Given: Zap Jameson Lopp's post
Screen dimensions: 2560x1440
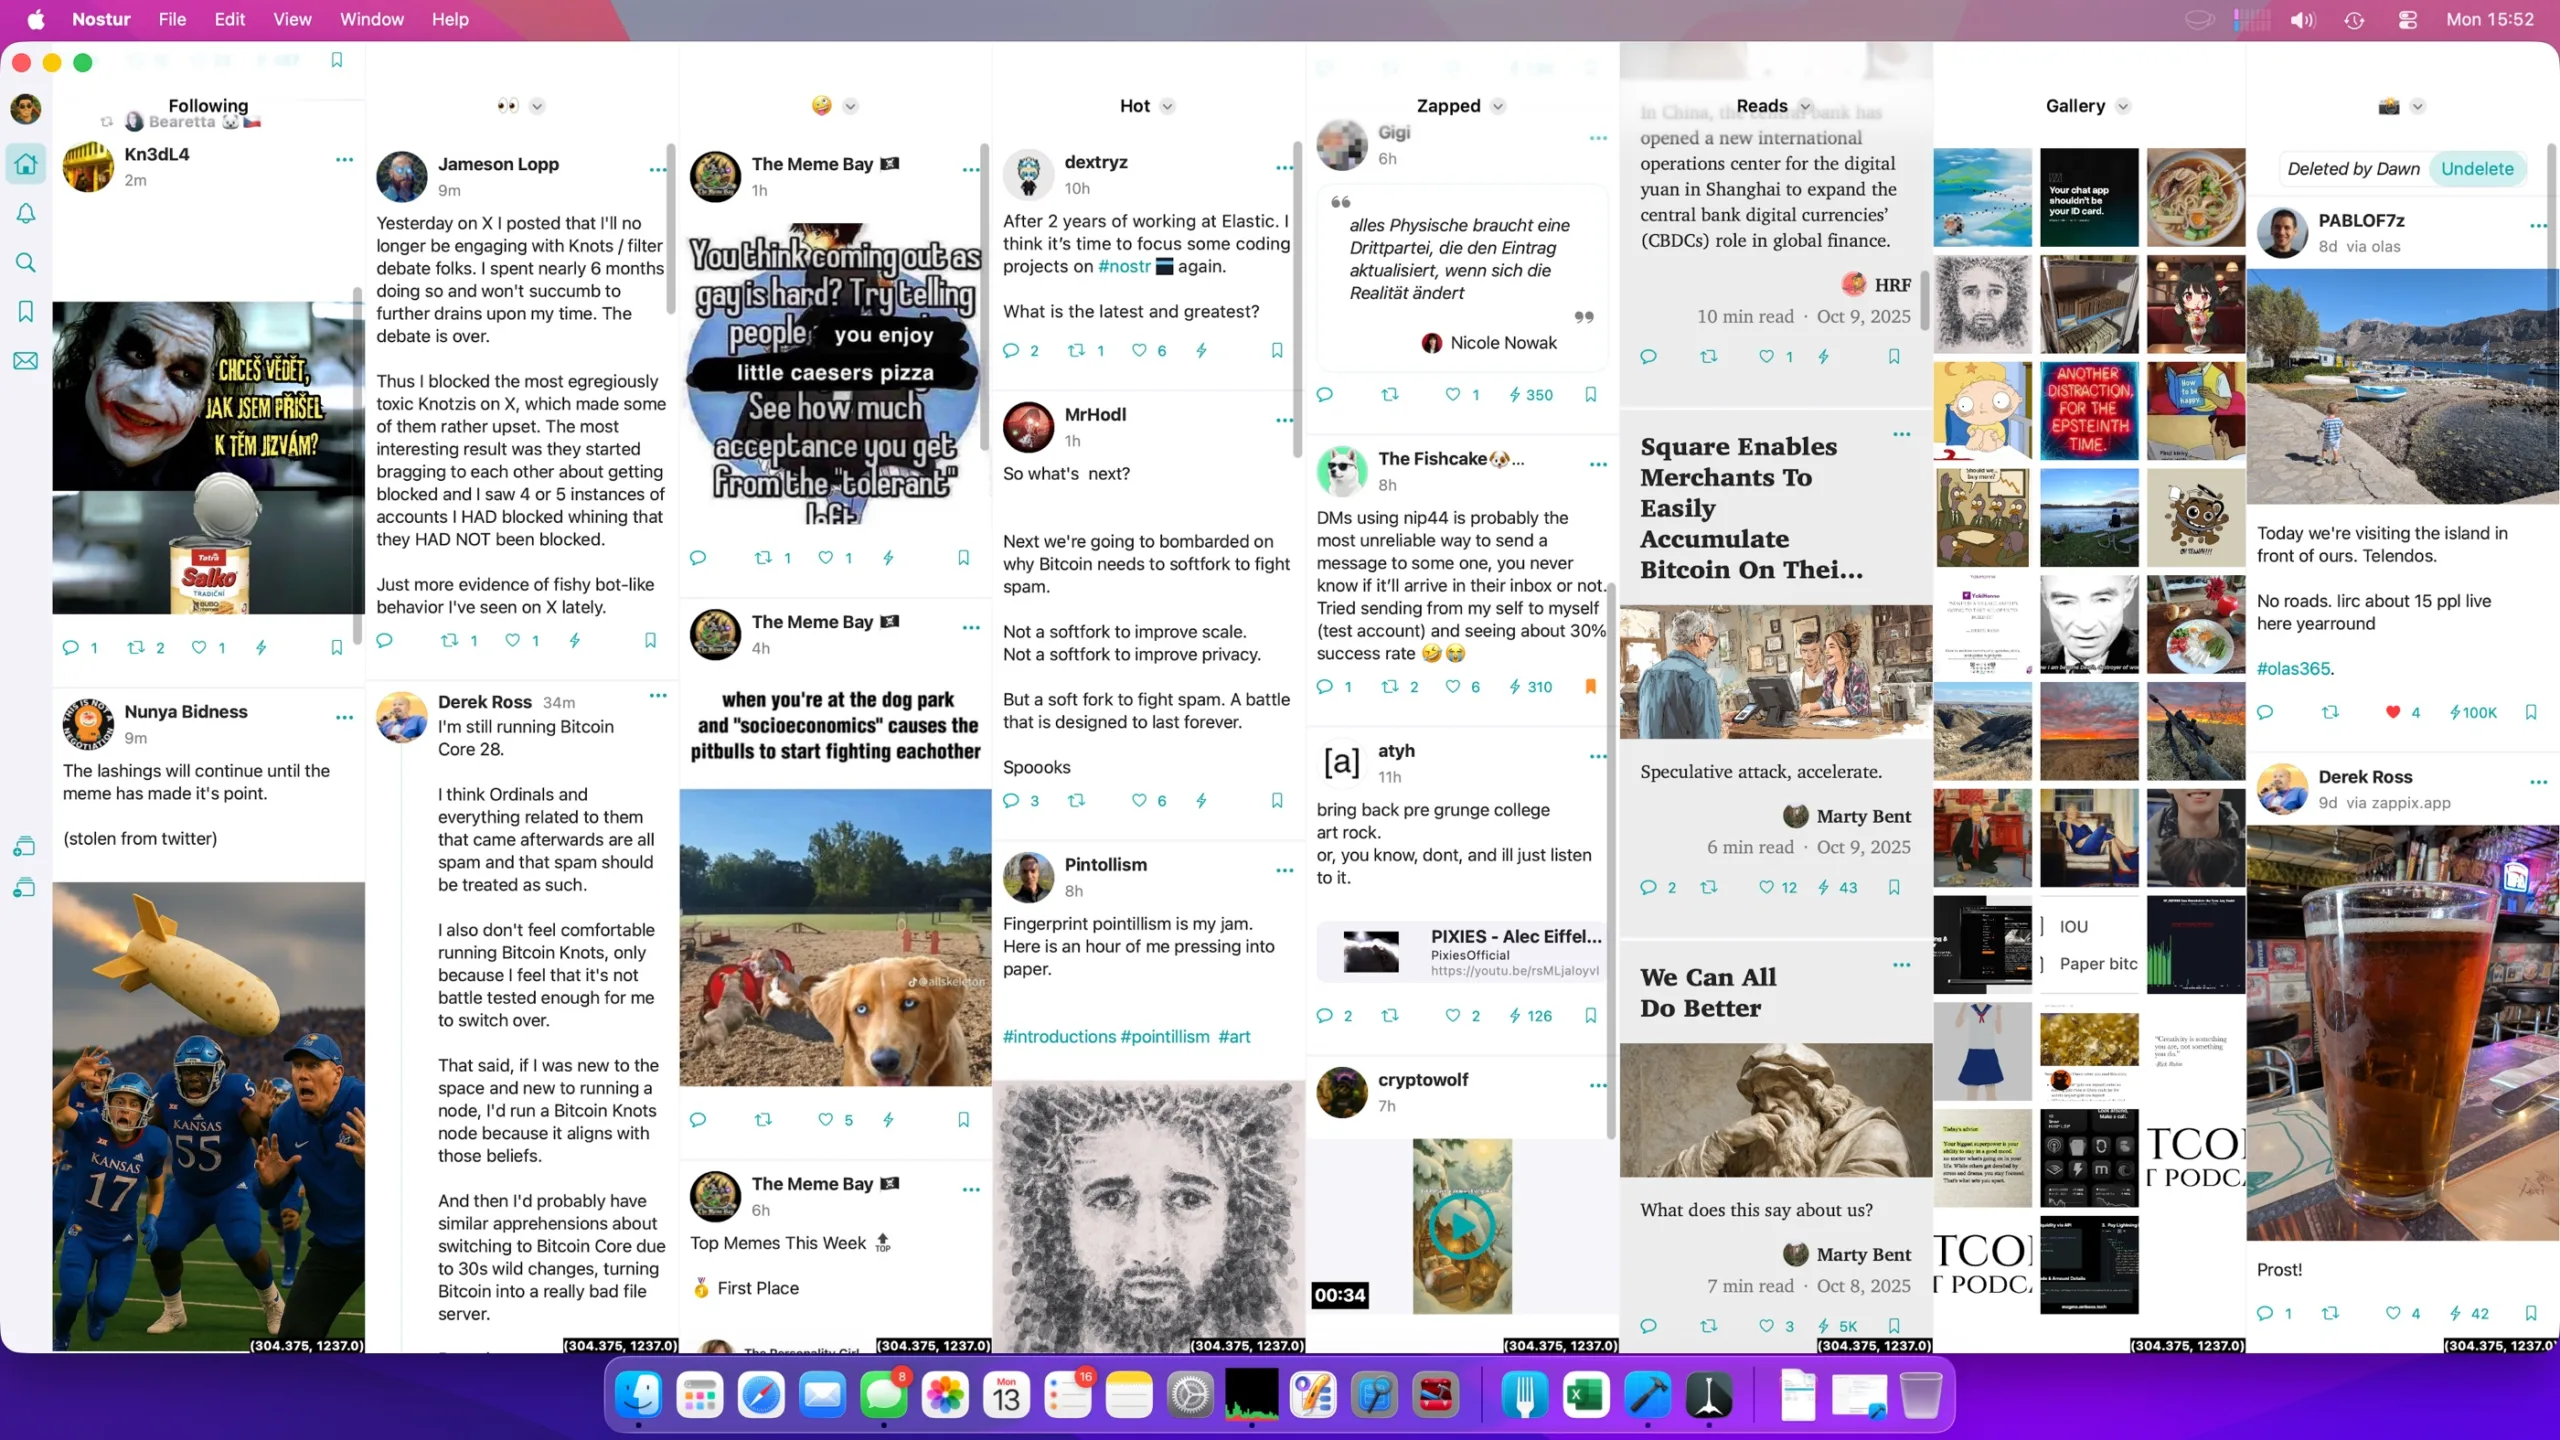Looking at the screenshot, I should pyautogui.click(x=574, y=640).
